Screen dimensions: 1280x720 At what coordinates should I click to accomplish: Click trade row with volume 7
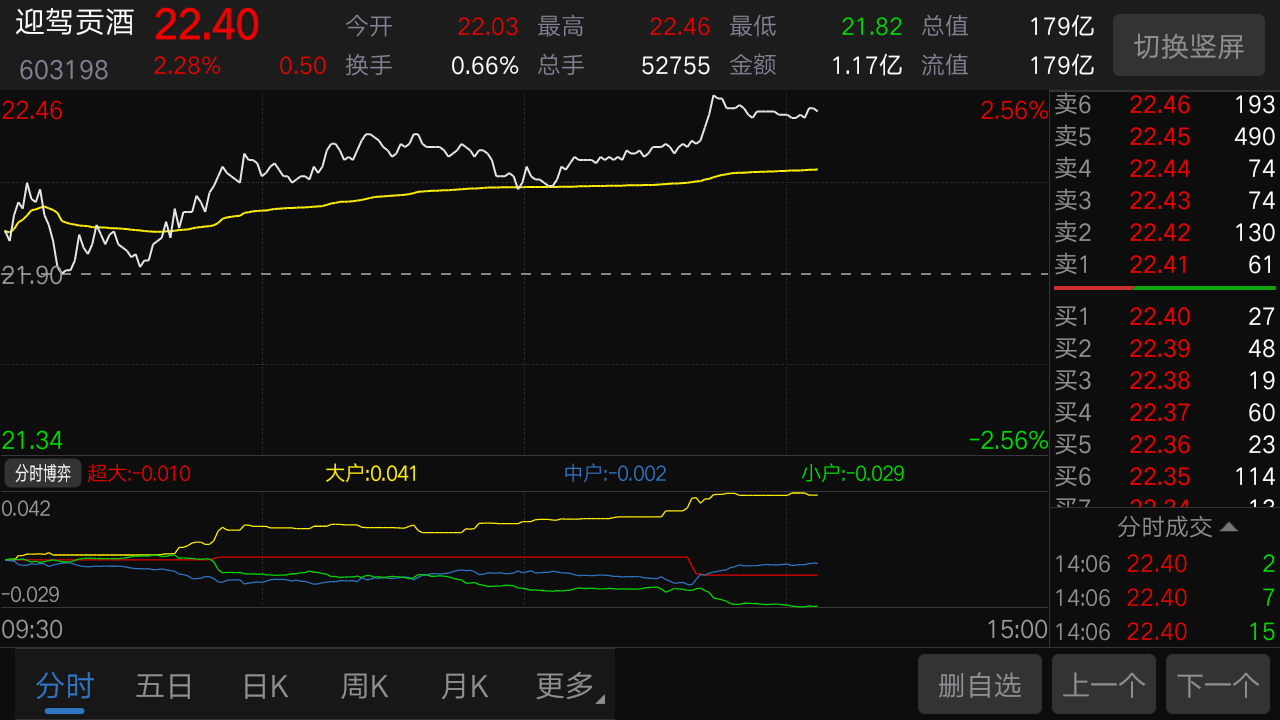click(x=1165, y=598)
